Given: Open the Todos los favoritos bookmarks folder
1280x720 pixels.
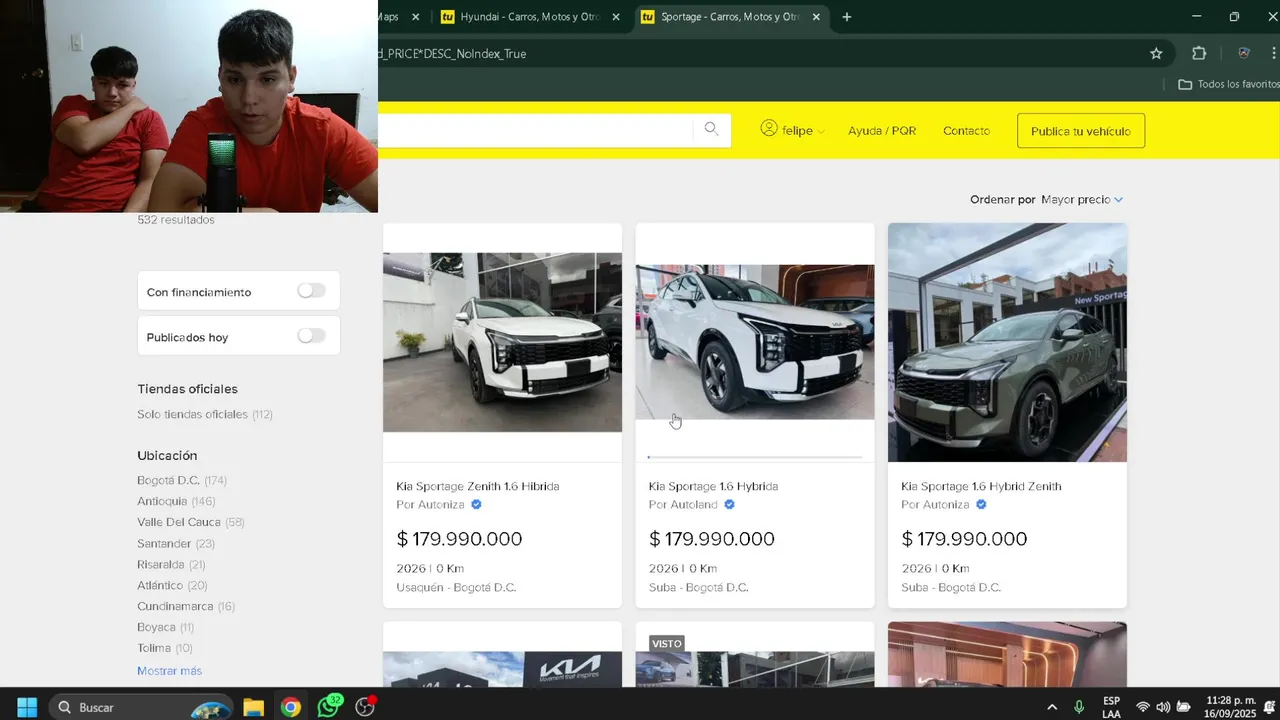Looking at the screenshot, I should point(1228,84).
